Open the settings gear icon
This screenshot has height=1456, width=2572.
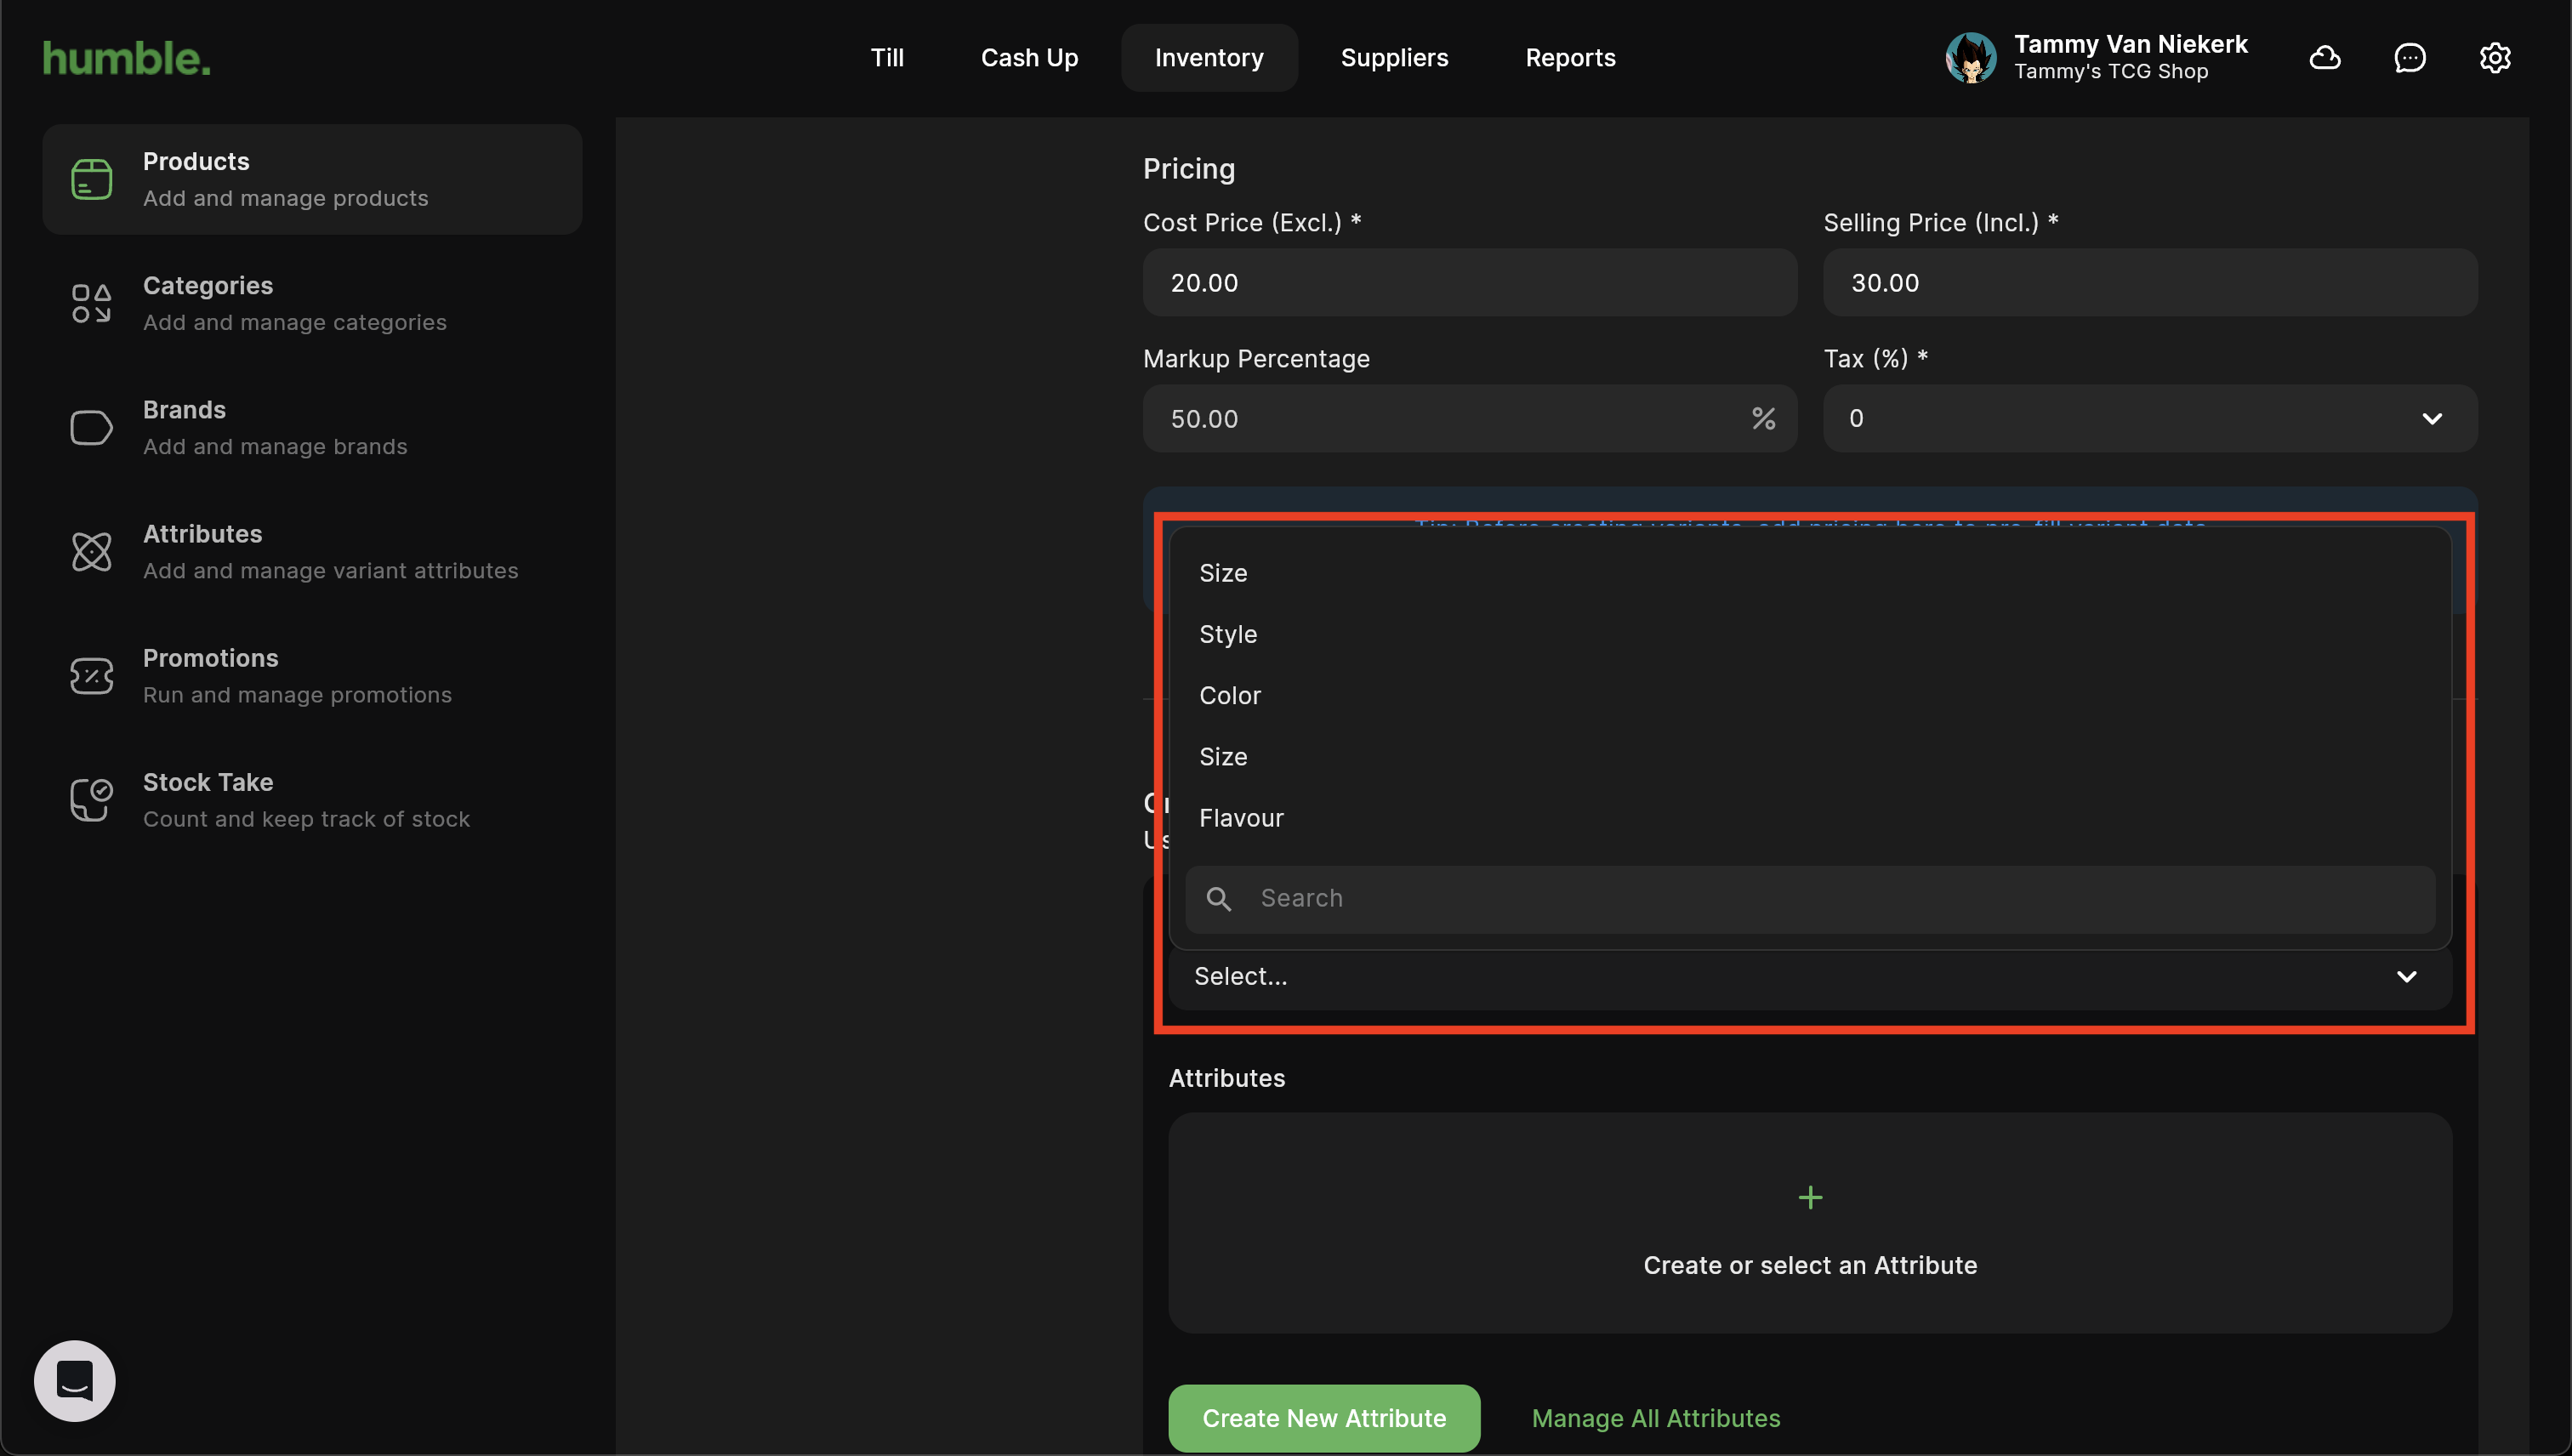tap(2494, 58)
